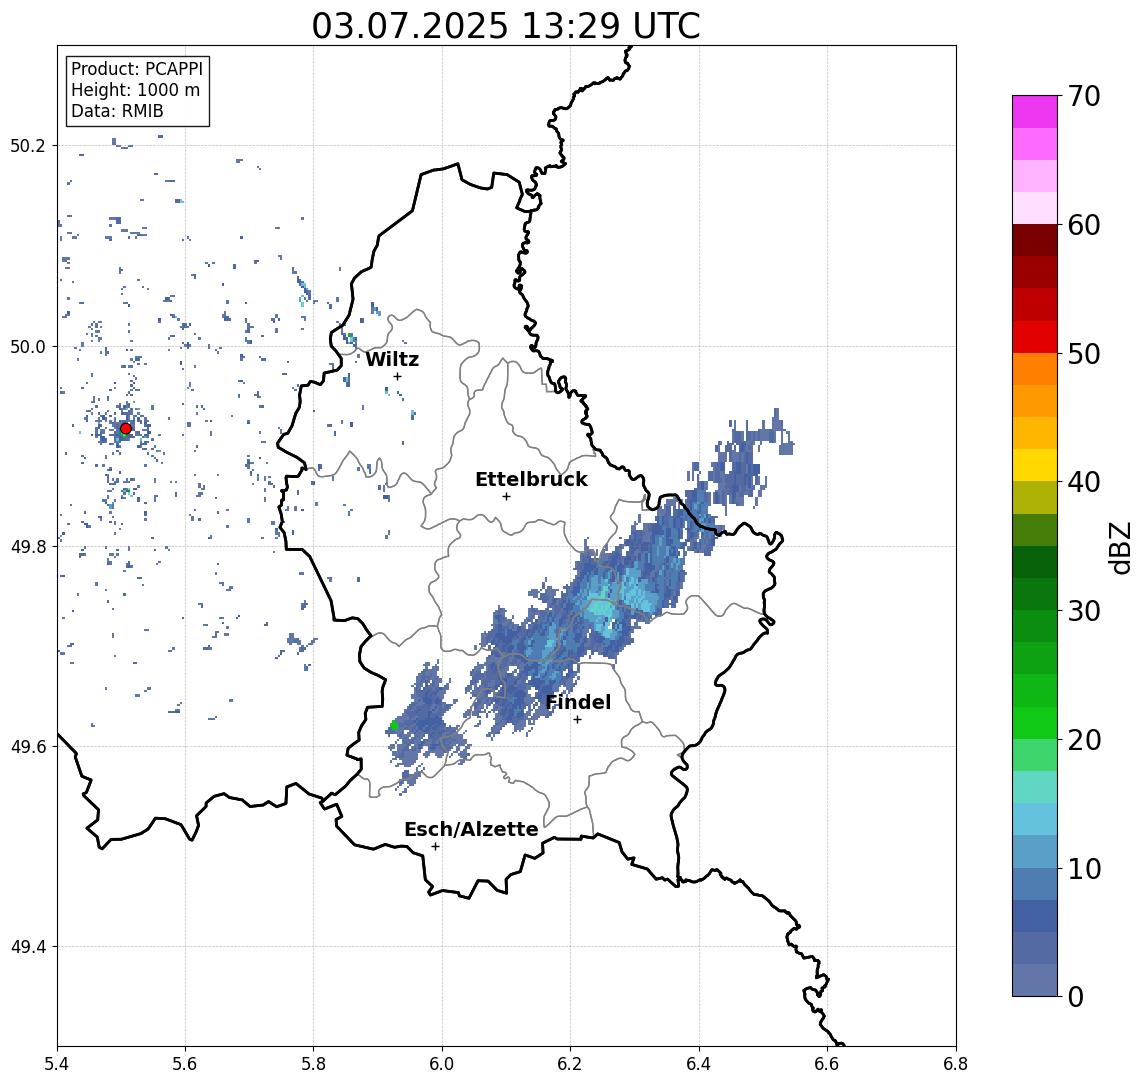
Task: Click the turquoise colorbar band above 15
Action: tap(1035, 787)
